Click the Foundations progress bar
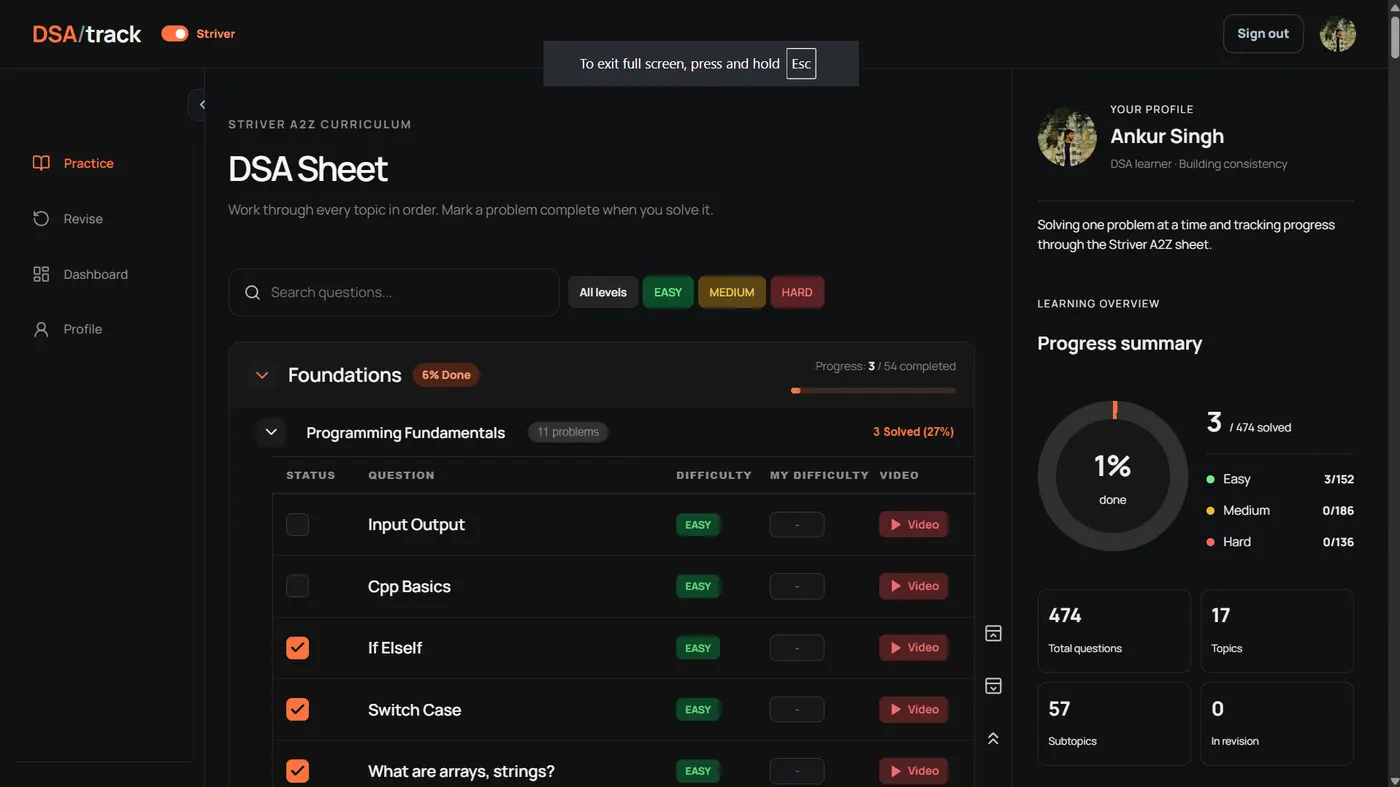 [x=873, y=390]
